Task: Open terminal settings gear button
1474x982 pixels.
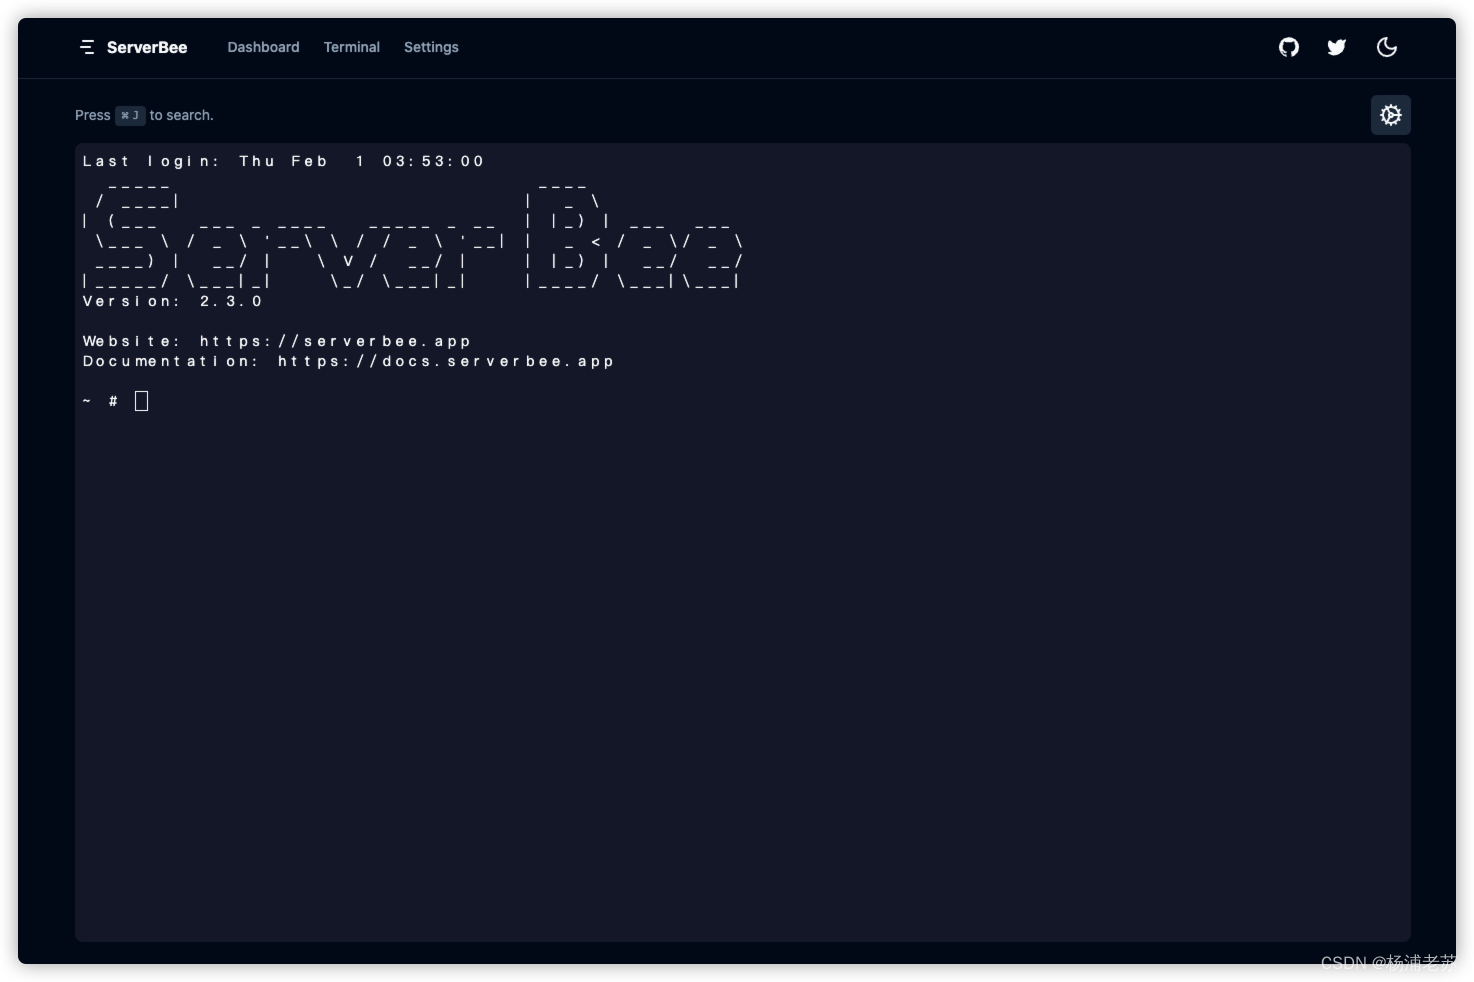Action: point(1391,115)
